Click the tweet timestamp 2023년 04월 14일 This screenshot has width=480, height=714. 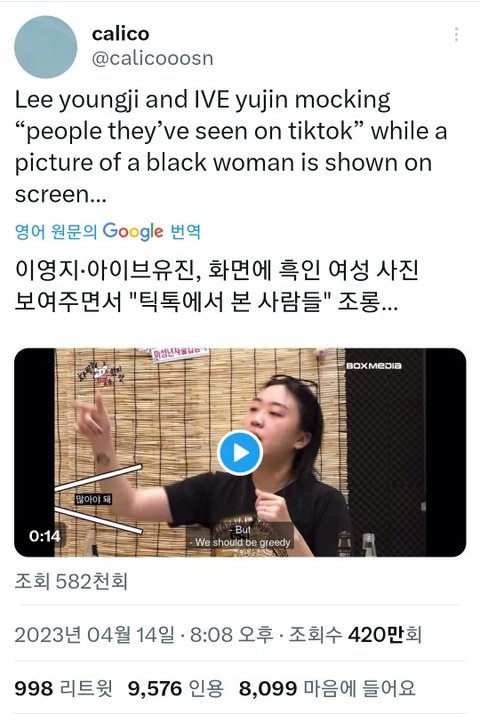(x=94, y=634)
